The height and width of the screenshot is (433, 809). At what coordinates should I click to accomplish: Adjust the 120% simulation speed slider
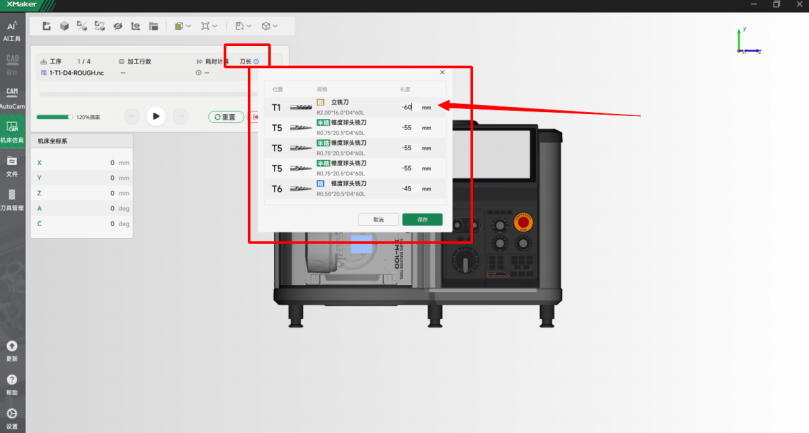(x=55, y=116)
